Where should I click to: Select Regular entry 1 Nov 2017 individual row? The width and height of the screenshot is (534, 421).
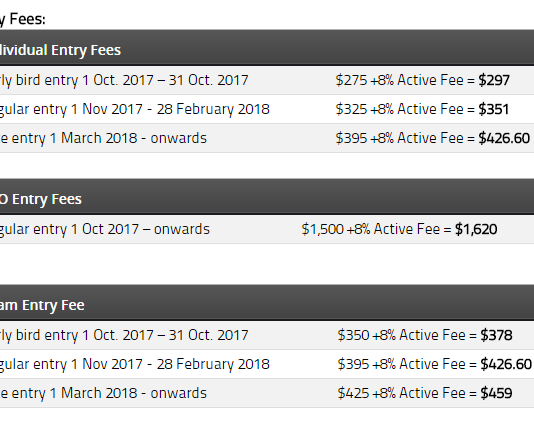267,109
